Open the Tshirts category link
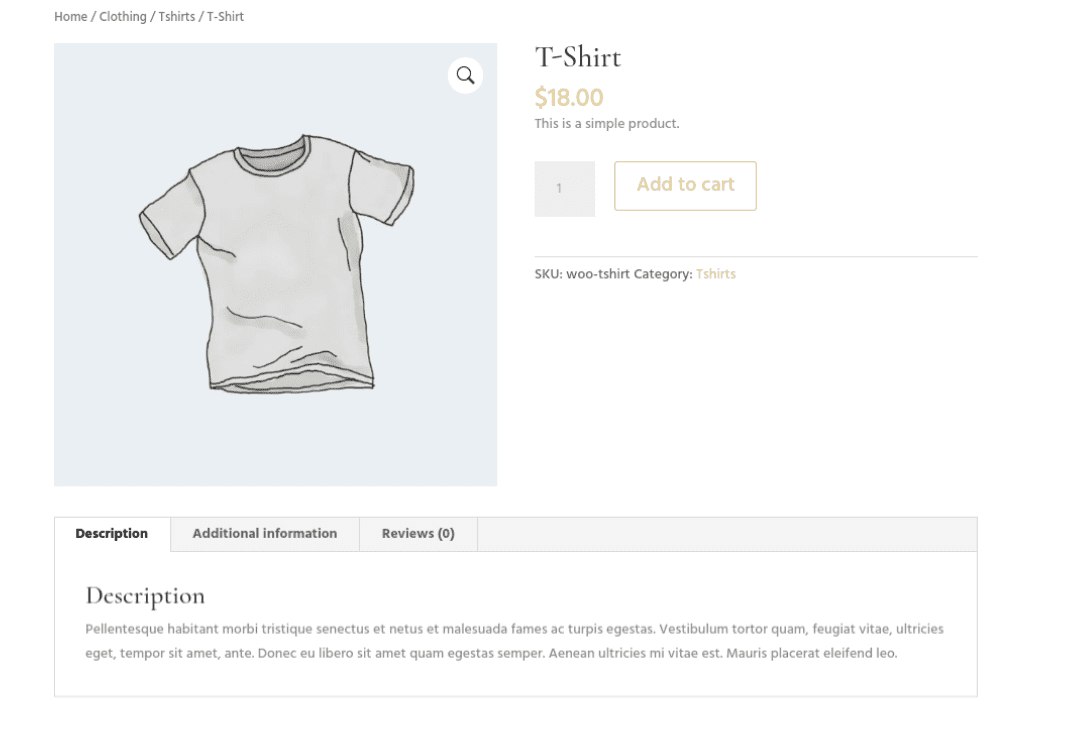Screen dimensions: 1071x734 [x=715, y=273]
